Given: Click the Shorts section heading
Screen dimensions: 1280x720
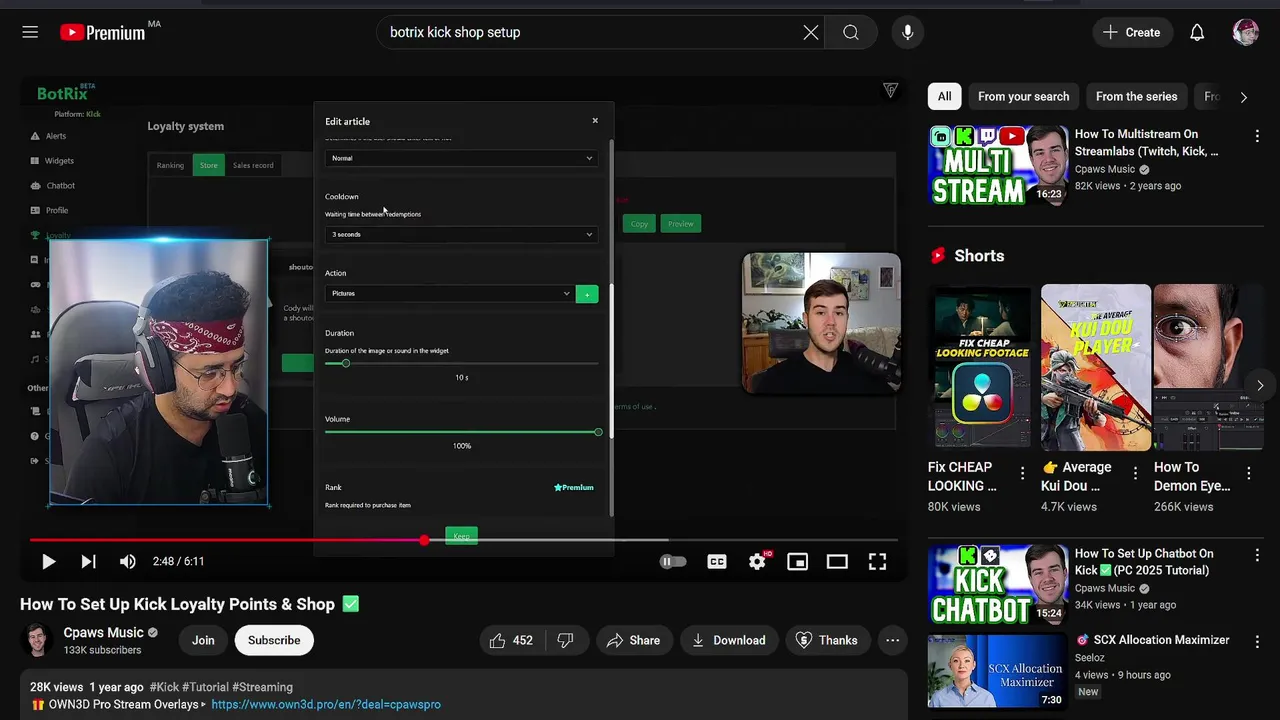Looking at the screenshot, I should [979, 256].
